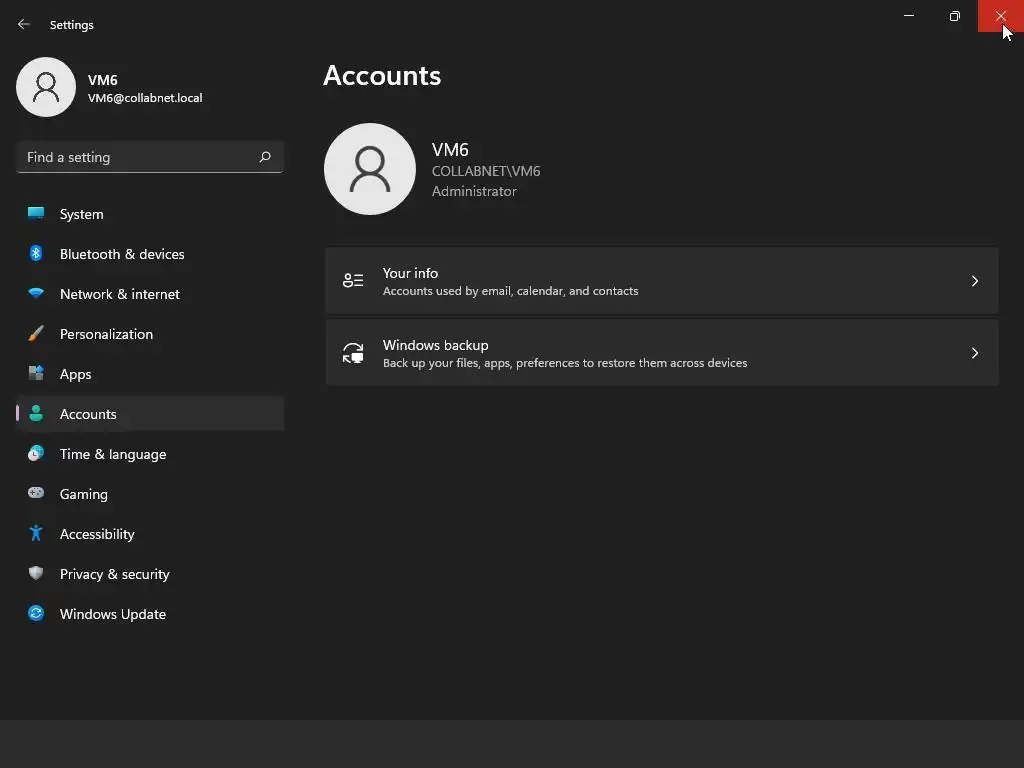This screenshot has width=1024, height=768.
Task: Click the Personalization paintbrush icon
Action: 36,334
